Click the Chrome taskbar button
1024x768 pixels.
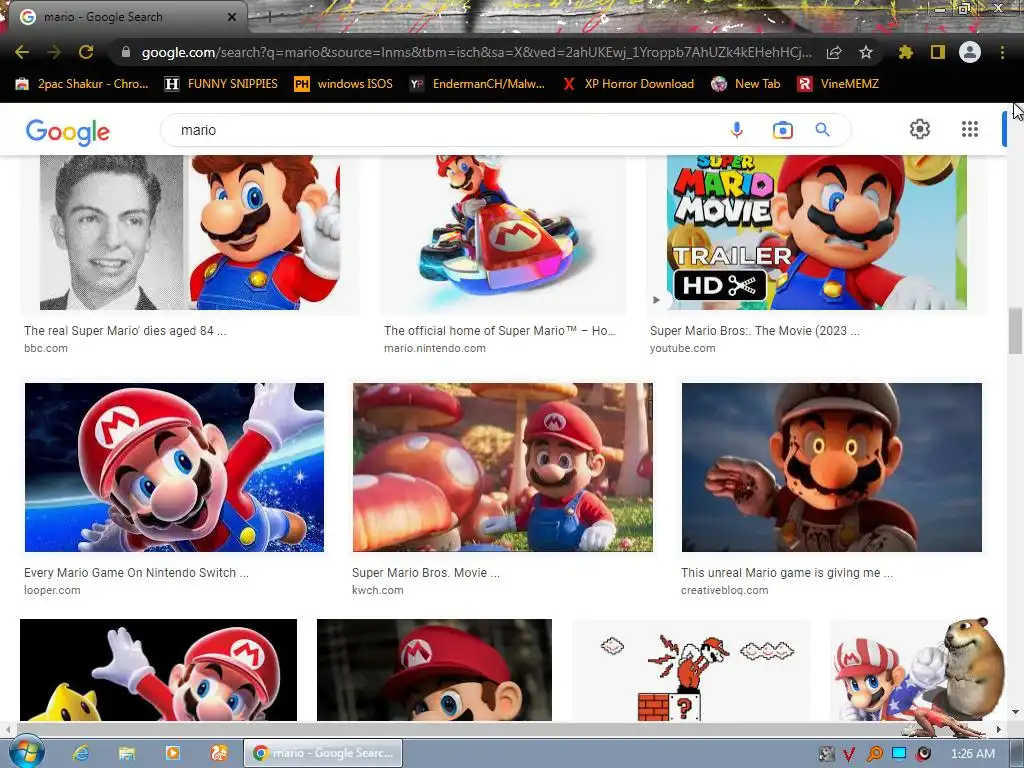pyautogui.click(x=323, y=753)
